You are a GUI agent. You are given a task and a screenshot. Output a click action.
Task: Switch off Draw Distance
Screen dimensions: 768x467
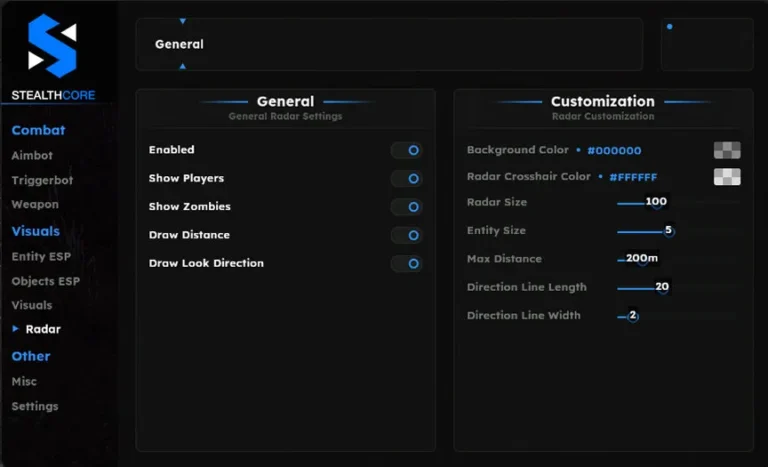point(406,235)
